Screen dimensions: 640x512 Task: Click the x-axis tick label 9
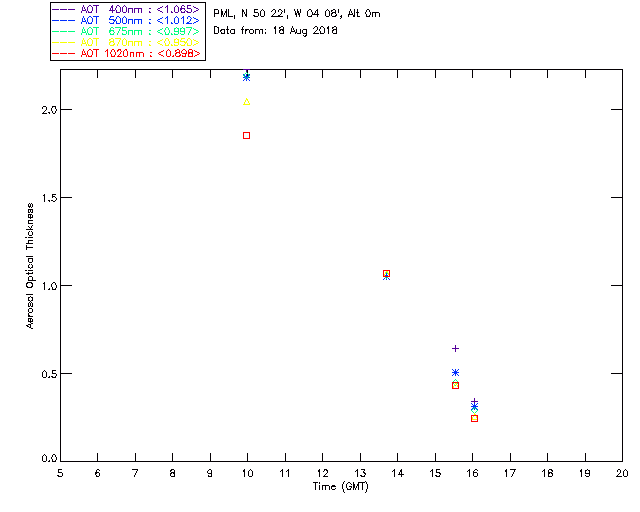(x=210, y=473)
